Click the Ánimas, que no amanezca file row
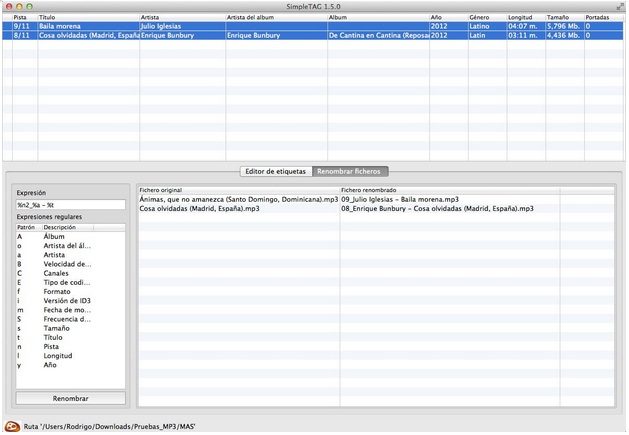 tap(238, 200)
